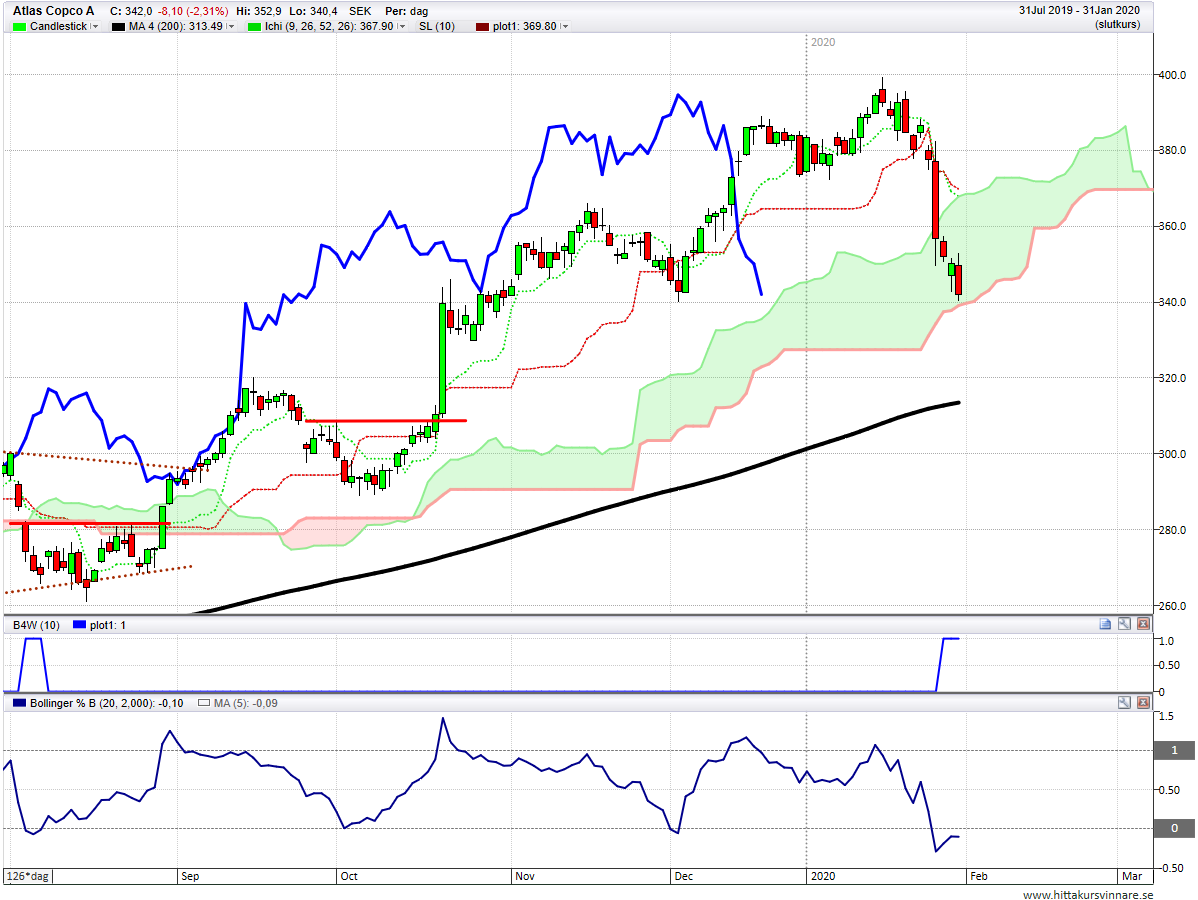The width and height of the screenshot is (1198, 900).
Task: Click the Bollinger % B (20, 2,000) title
Action: click(x=106, y=703)
